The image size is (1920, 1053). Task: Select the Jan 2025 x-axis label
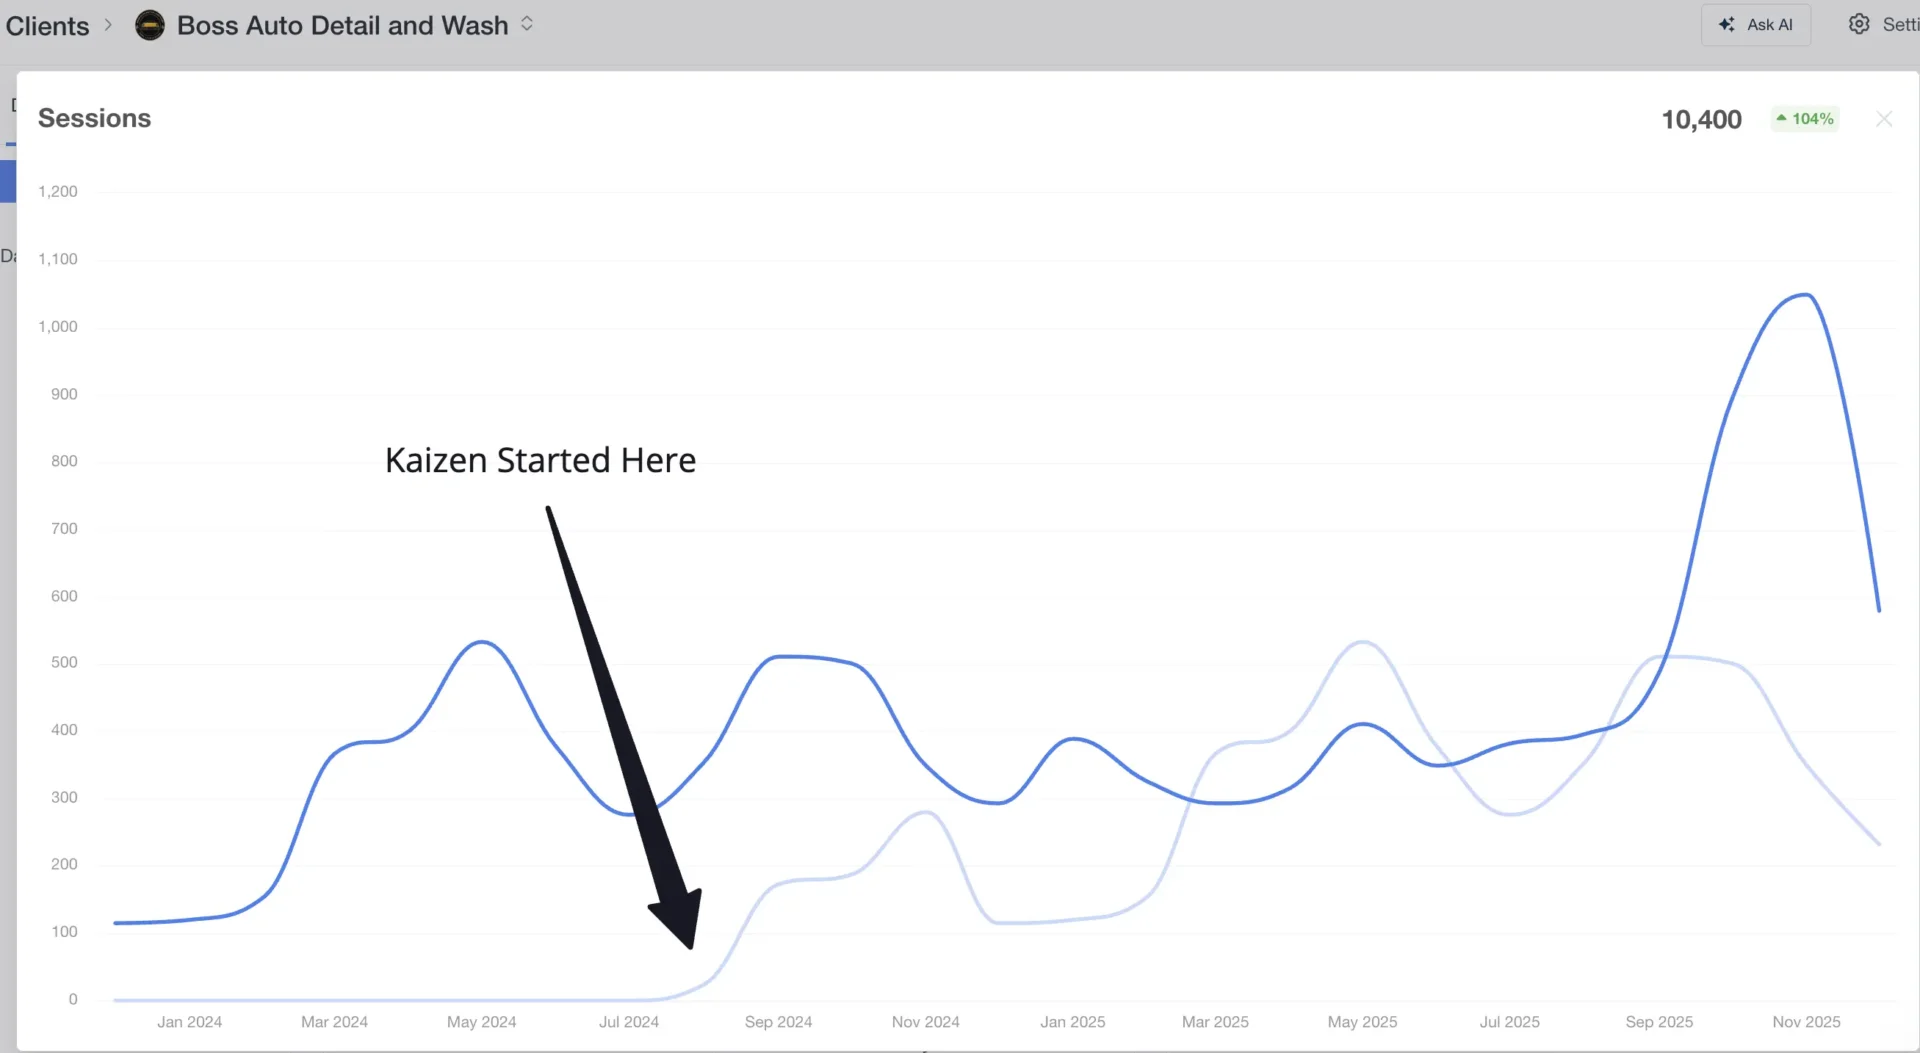tap(1072, 1022)
